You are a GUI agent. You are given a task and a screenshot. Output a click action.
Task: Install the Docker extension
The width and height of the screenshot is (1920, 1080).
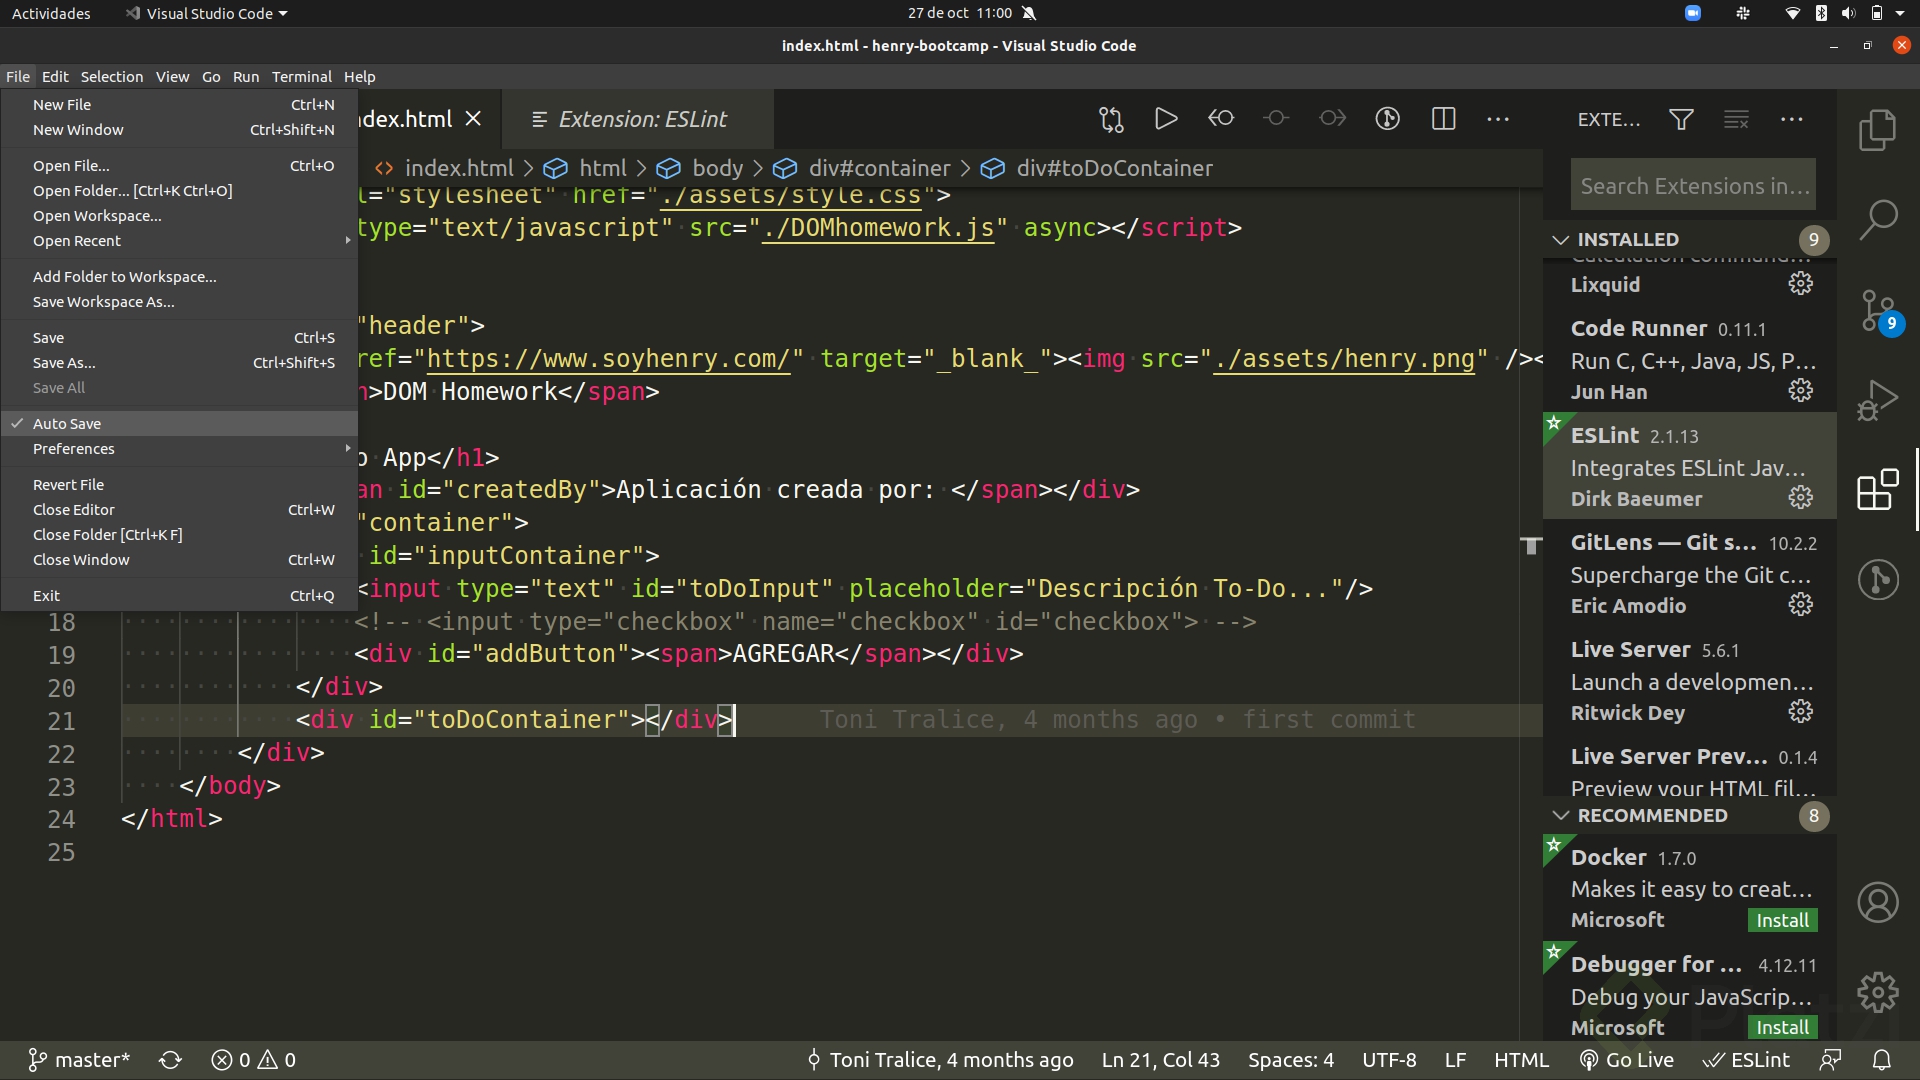pyautogui.click(x=1782, y=921)
